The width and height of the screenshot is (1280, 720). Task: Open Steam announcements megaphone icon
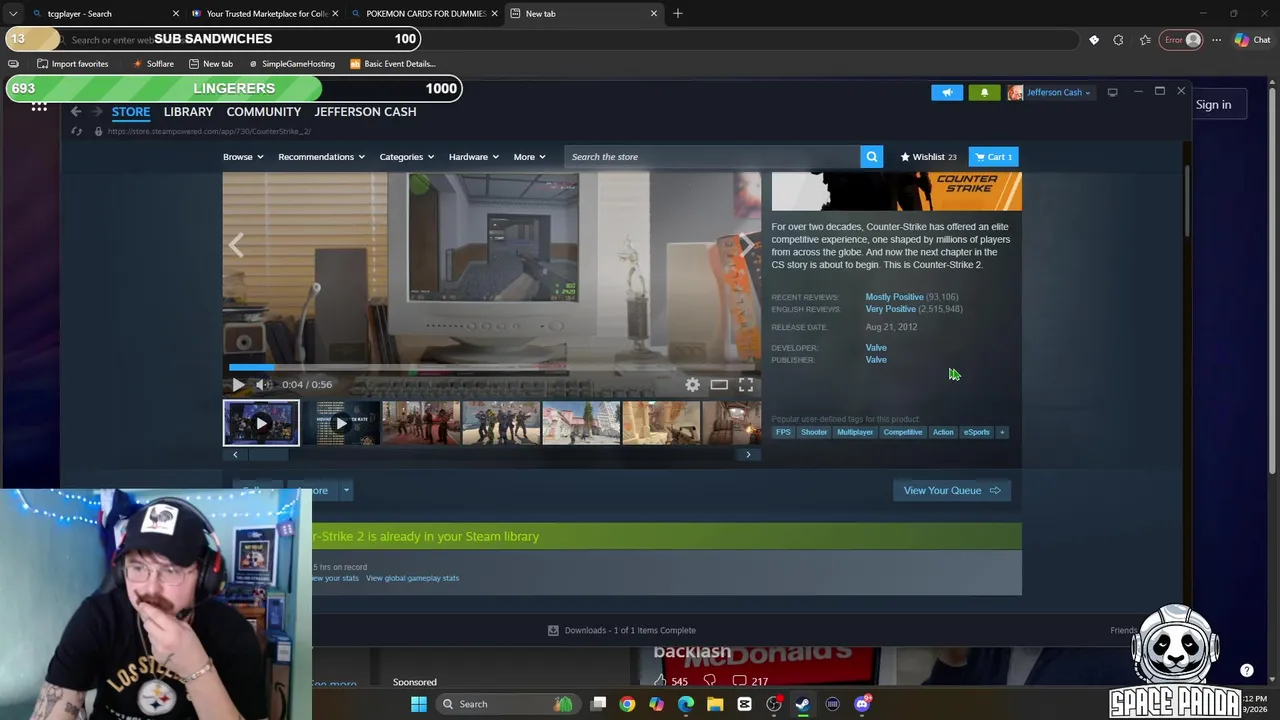pos(947,92)
